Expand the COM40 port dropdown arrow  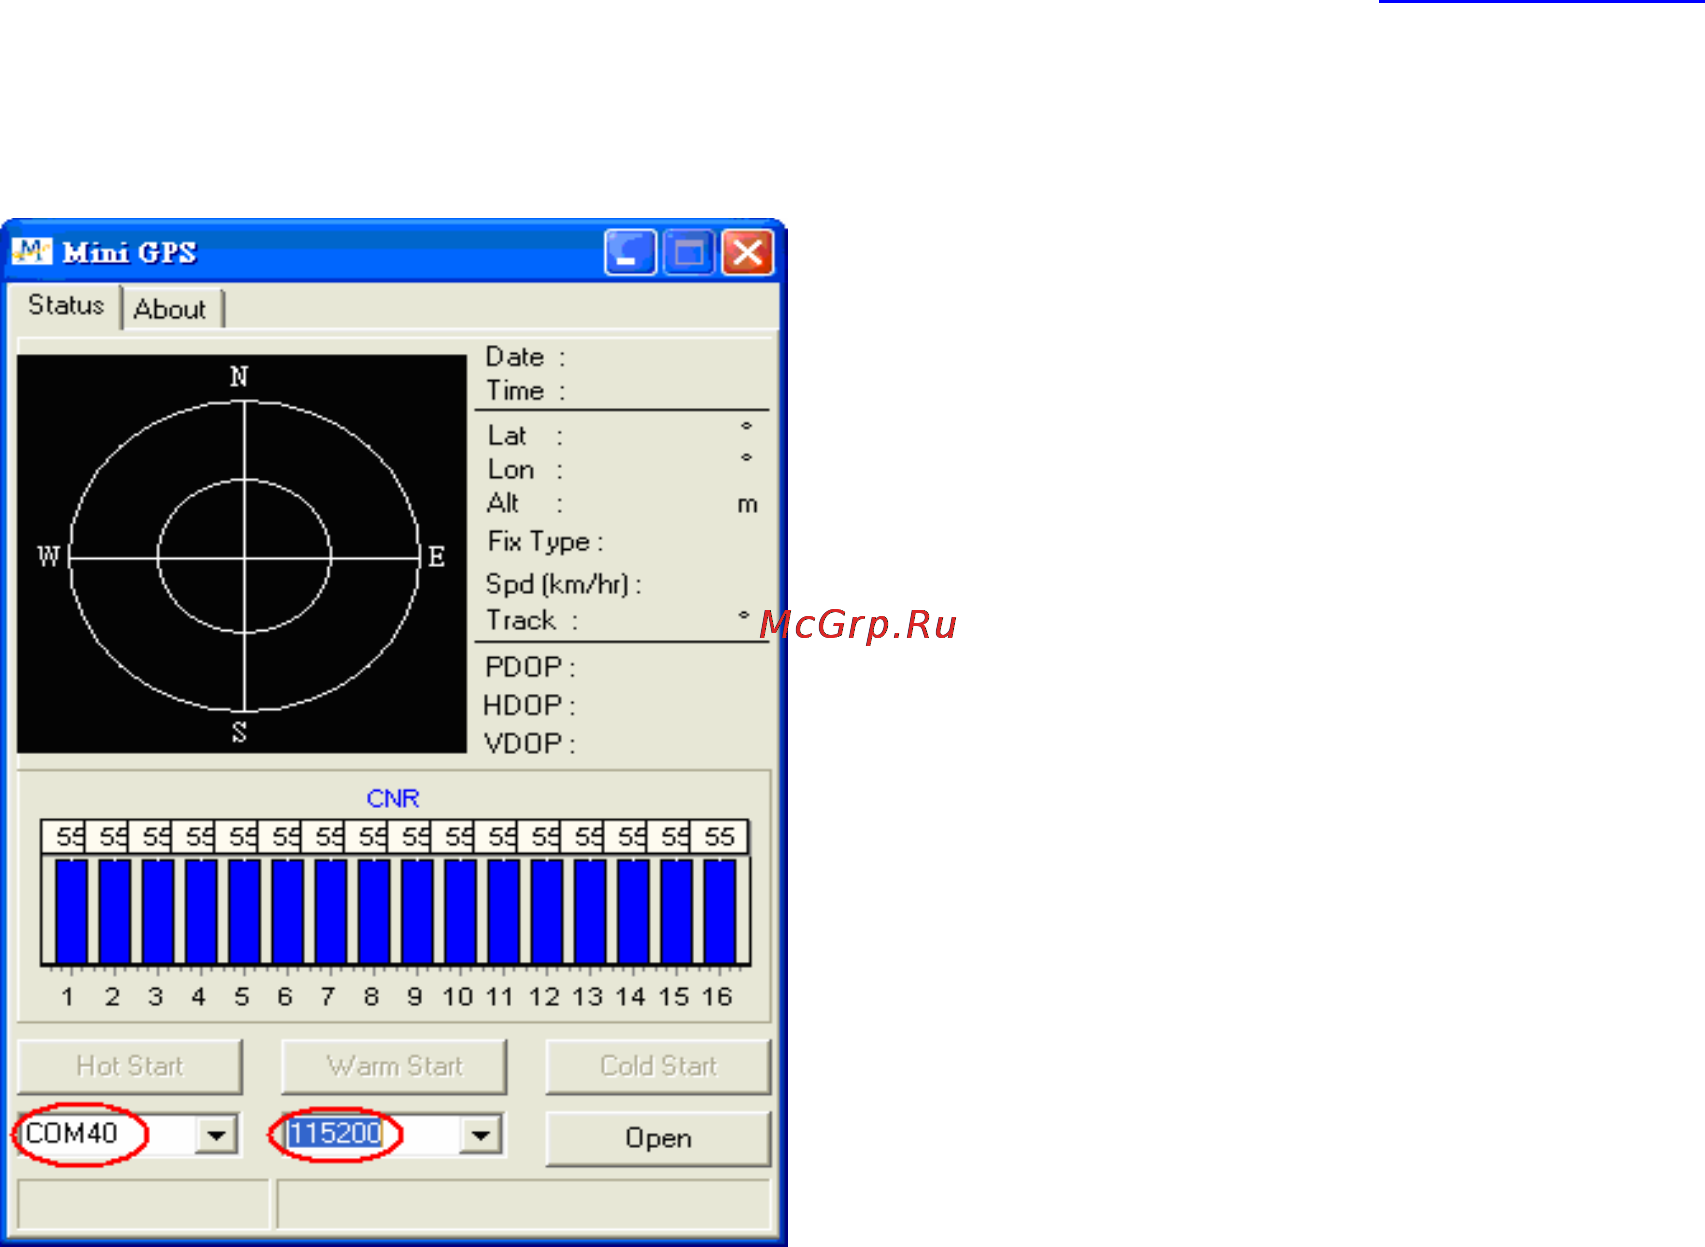click(216, 1135)
